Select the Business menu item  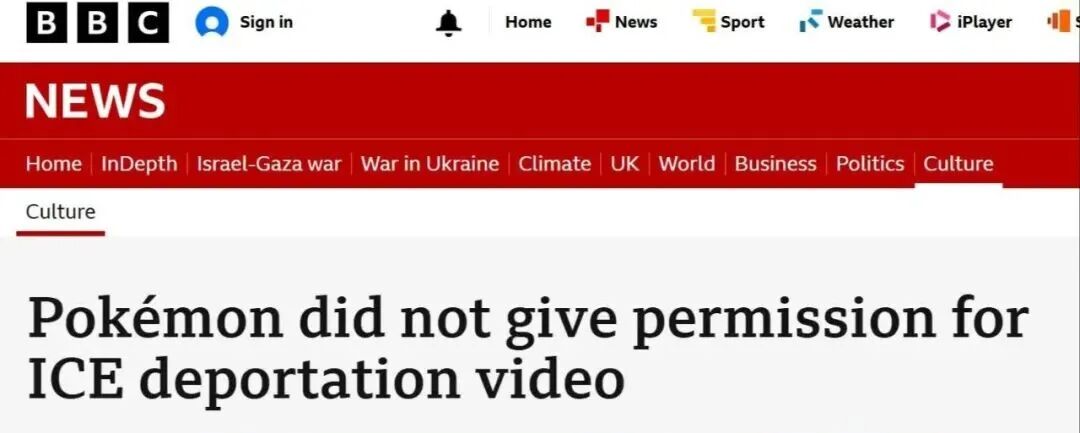coord(776,164)
